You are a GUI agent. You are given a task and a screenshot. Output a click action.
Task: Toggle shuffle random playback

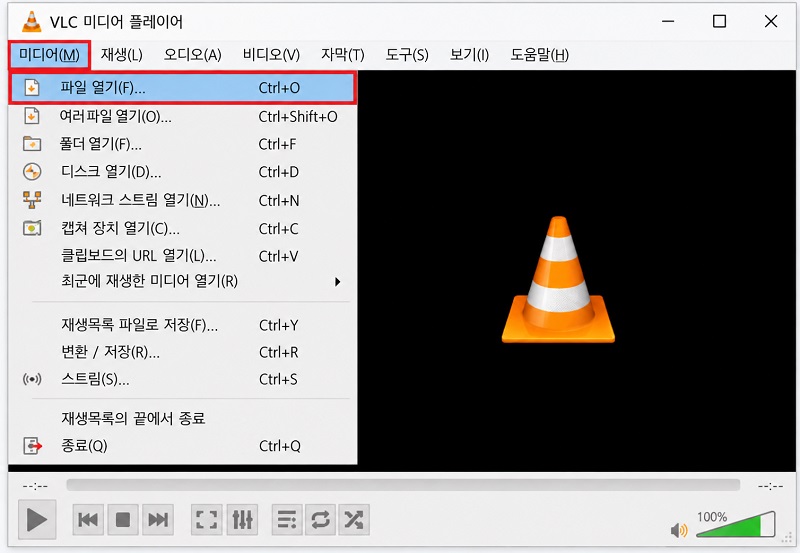pyautogui.click(x=354, y=520)
